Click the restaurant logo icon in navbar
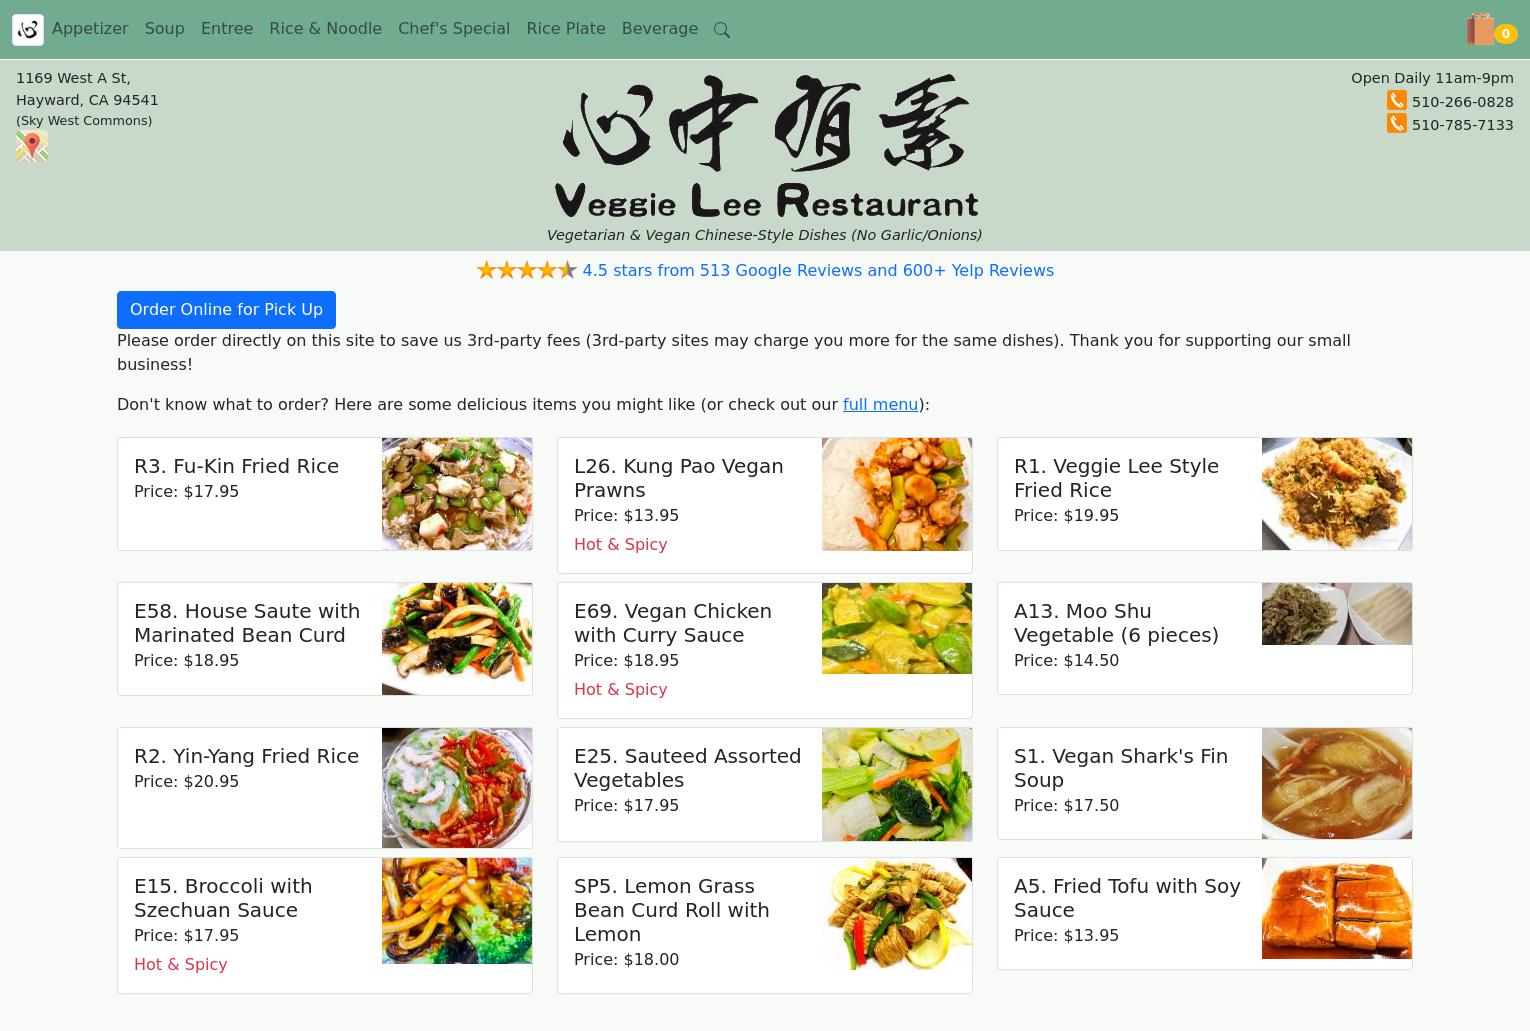 (x=28, y=30)
